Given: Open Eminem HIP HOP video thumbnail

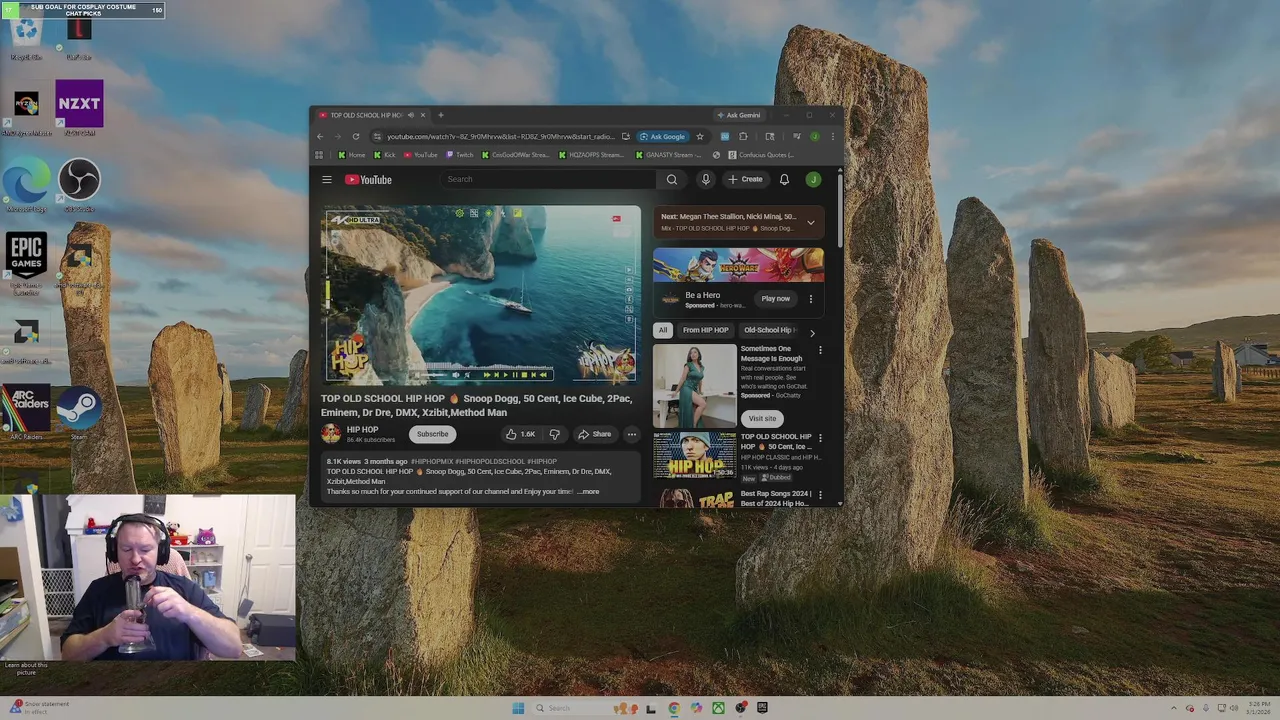Looking at the screenshot, I should [x=694, y=456].
